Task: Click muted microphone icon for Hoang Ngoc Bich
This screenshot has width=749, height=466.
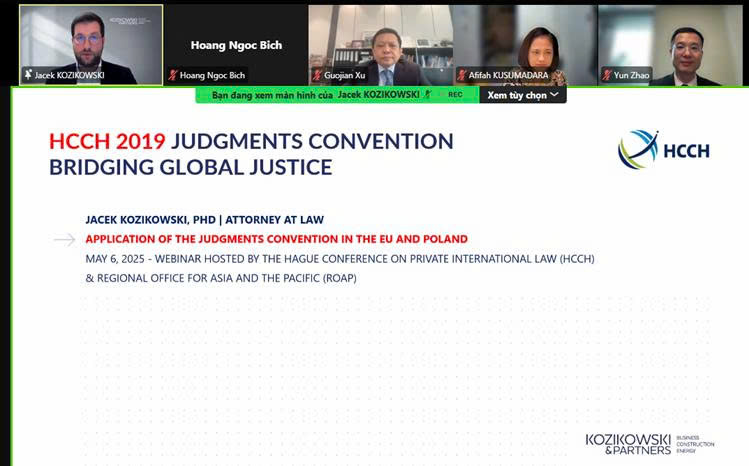Action: click(x=173, y=75)
